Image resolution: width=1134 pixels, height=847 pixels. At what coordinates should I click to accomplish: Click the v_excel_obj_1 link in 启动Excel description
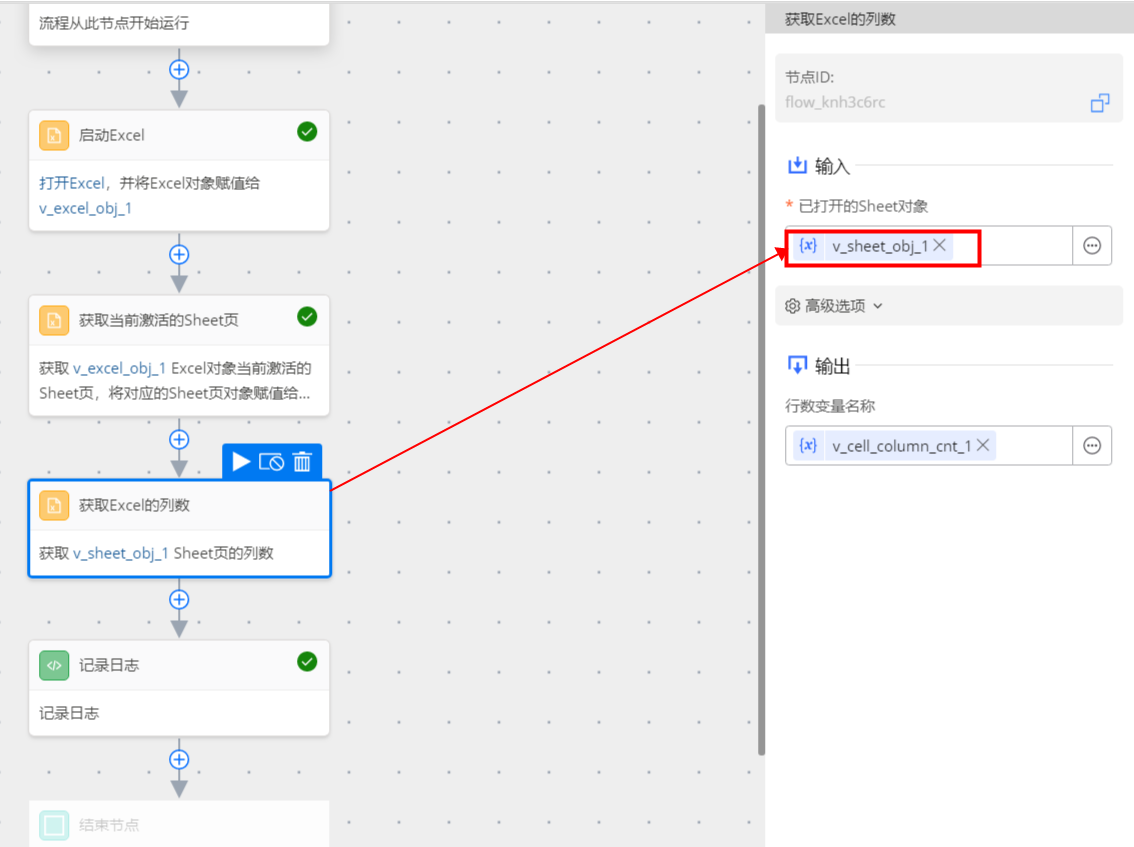[85, 208]
